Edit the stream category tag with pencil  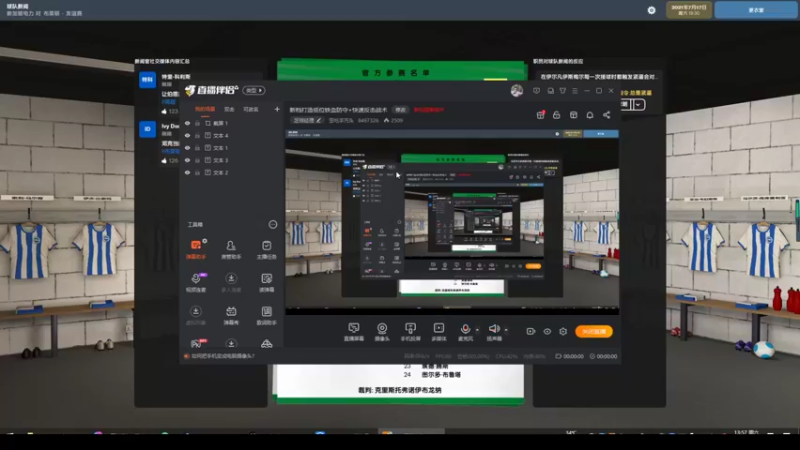click(308, 120)
